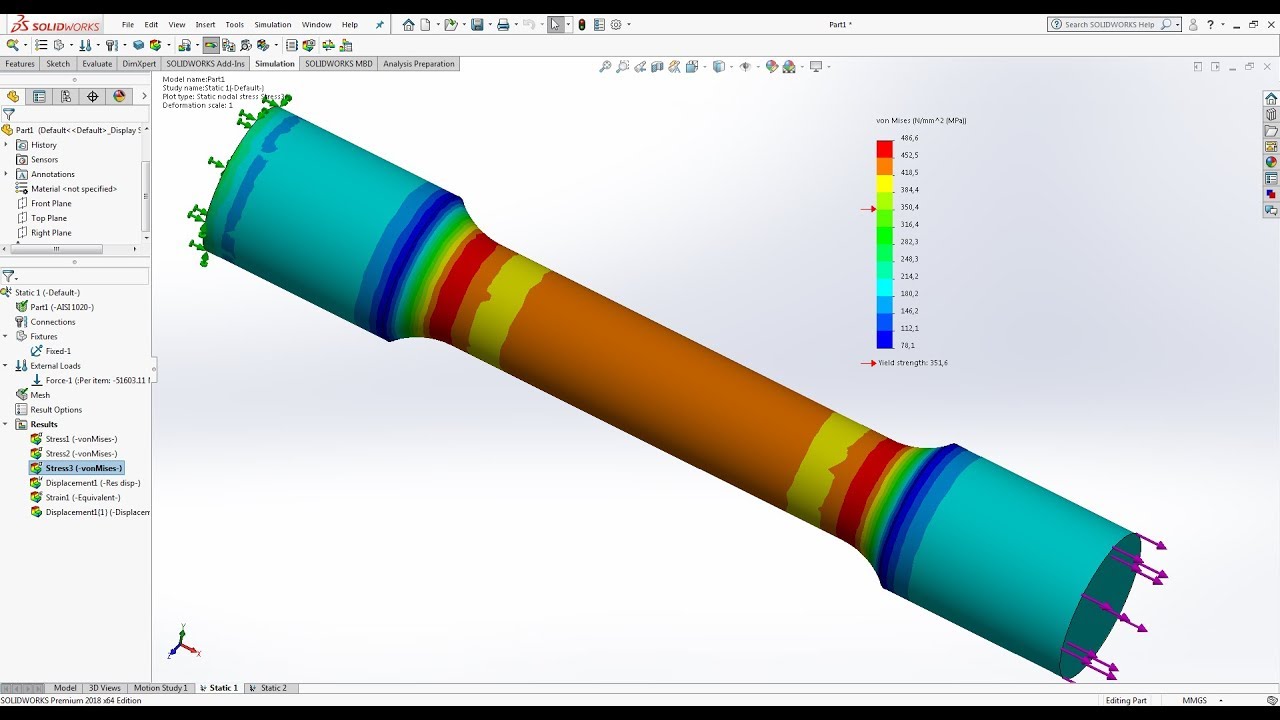
Task: Expand the Annotations node in feature tree
Action: 6,174
